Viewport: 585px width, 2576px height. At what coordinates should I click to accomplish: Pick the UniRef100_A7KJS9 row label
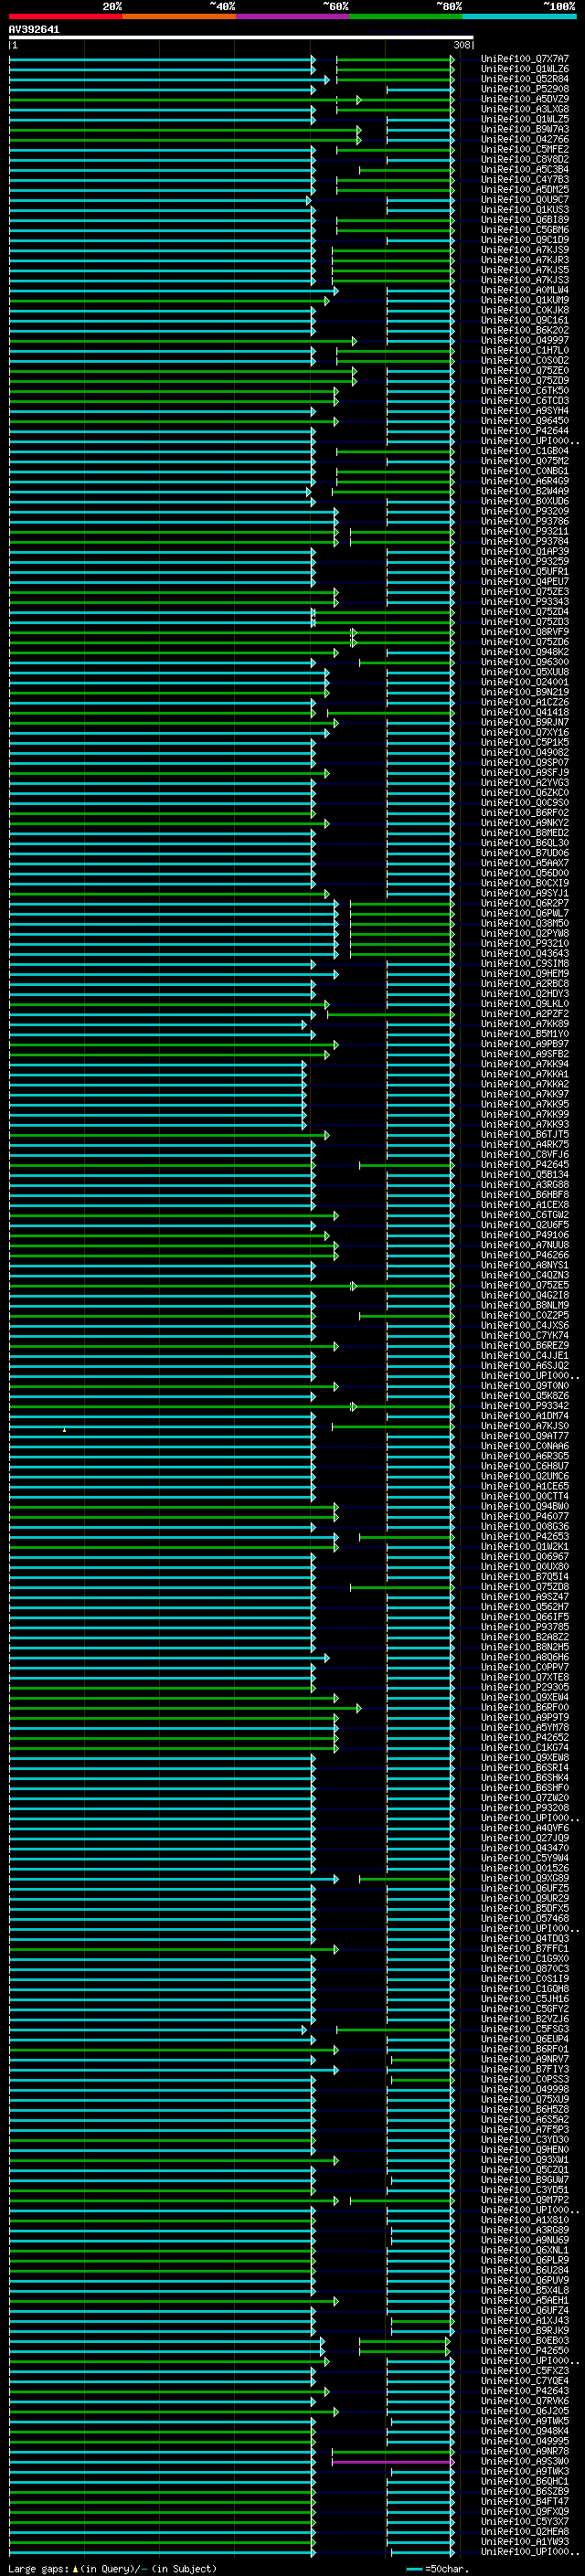pyautogui.click(x=525, y=250)
